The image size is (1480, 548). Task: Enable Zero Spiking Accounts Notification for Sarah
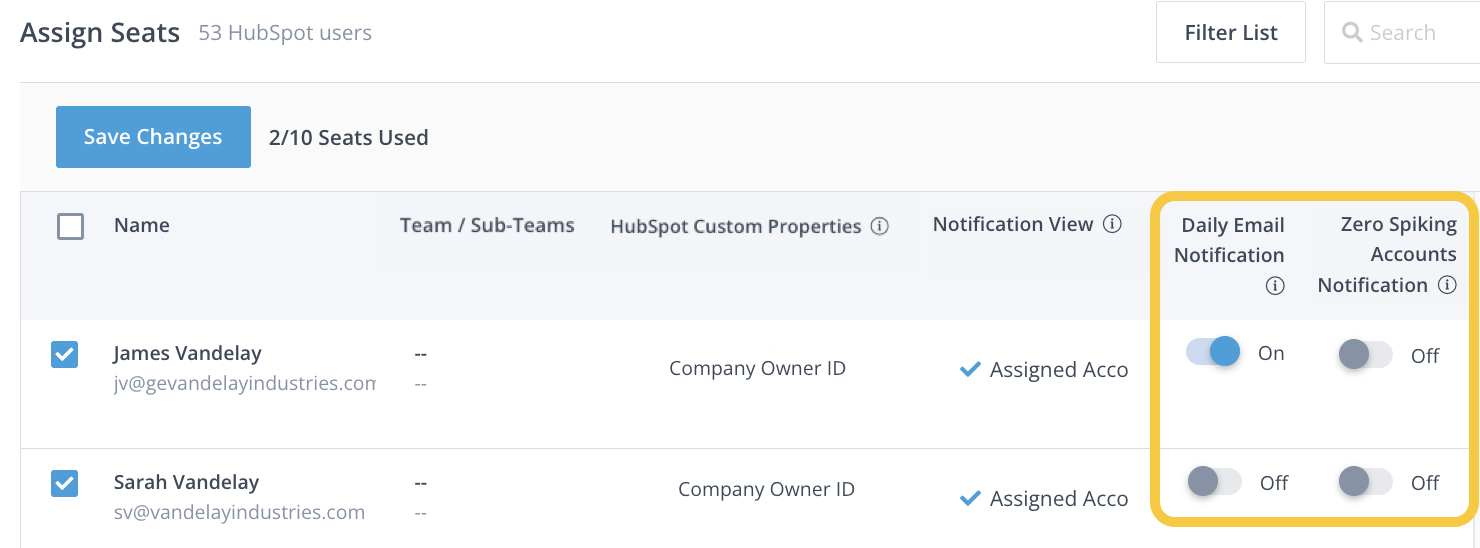coord(1365,482)
